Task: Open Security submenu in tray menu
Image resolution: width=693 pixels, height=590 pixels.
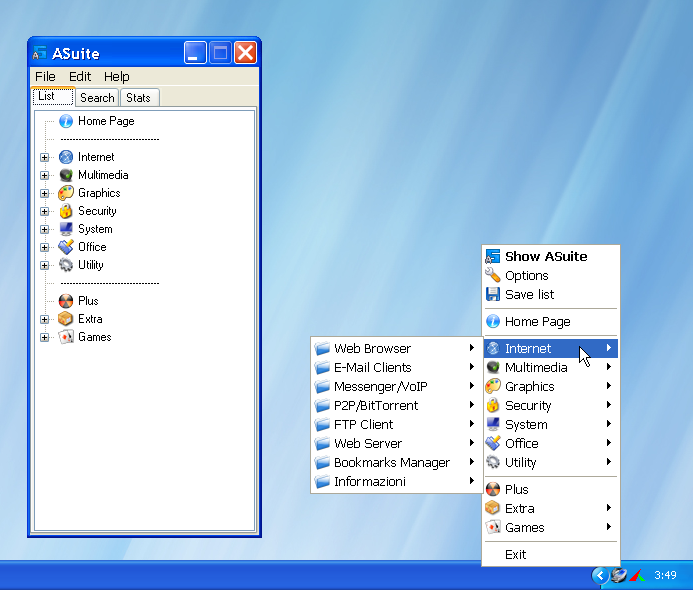Action: 551,405
